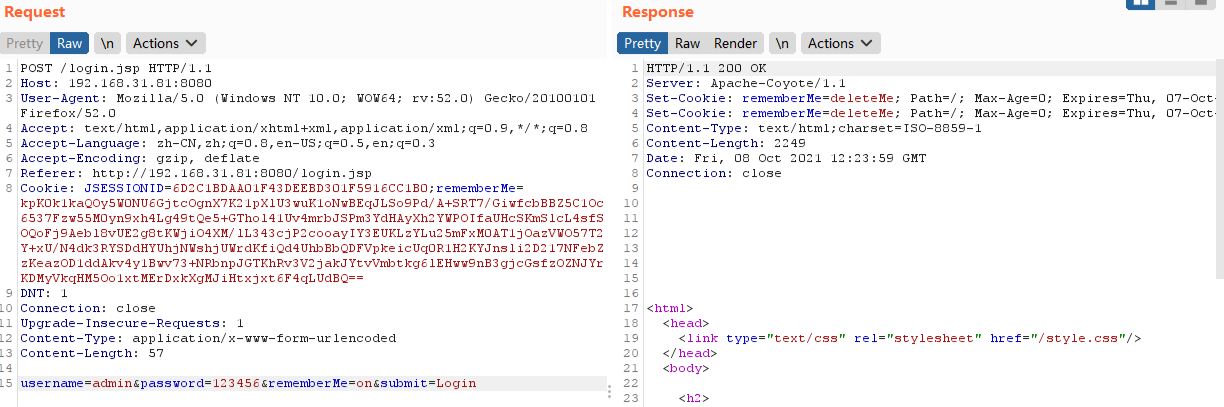
Task: Select the side-by-side layout icon
Action: coord(1140,3)
